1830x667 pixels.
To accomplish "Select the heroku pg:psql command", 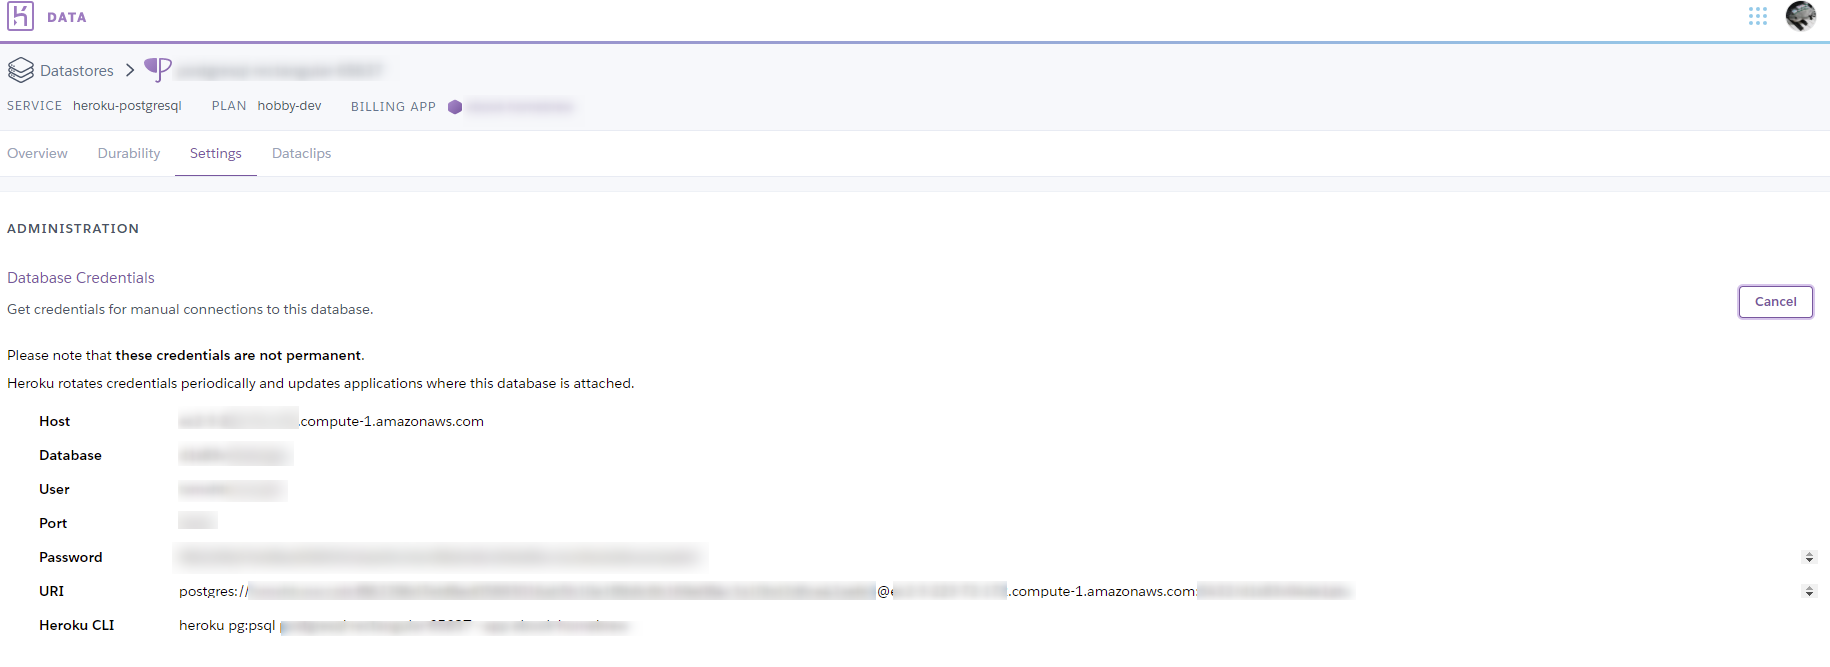I will click(x=405, y=626).
